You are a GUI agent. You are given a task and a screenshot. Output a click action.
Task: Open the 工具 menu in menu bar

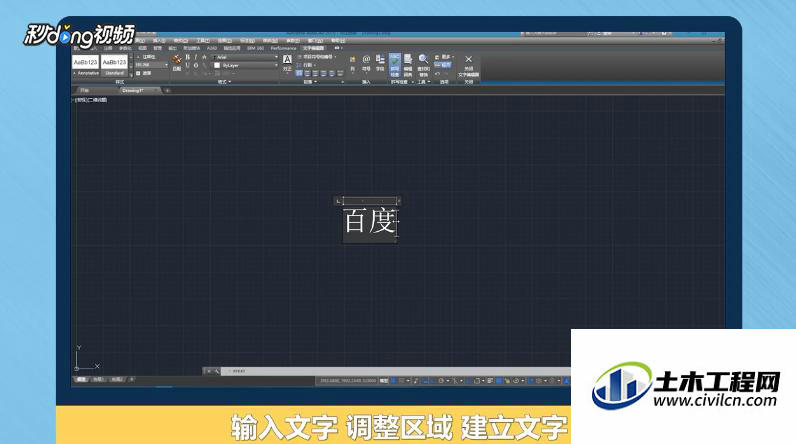[203, 41]
